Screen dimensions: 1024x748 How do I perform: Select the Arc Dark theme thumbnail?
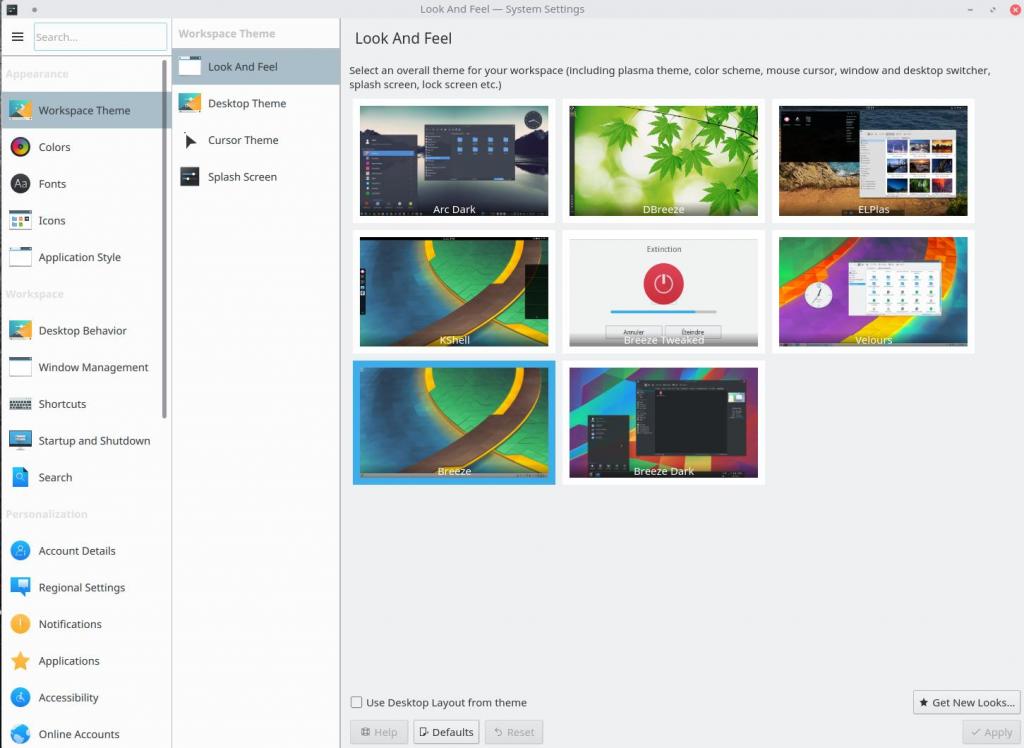[x=454, y=160]
